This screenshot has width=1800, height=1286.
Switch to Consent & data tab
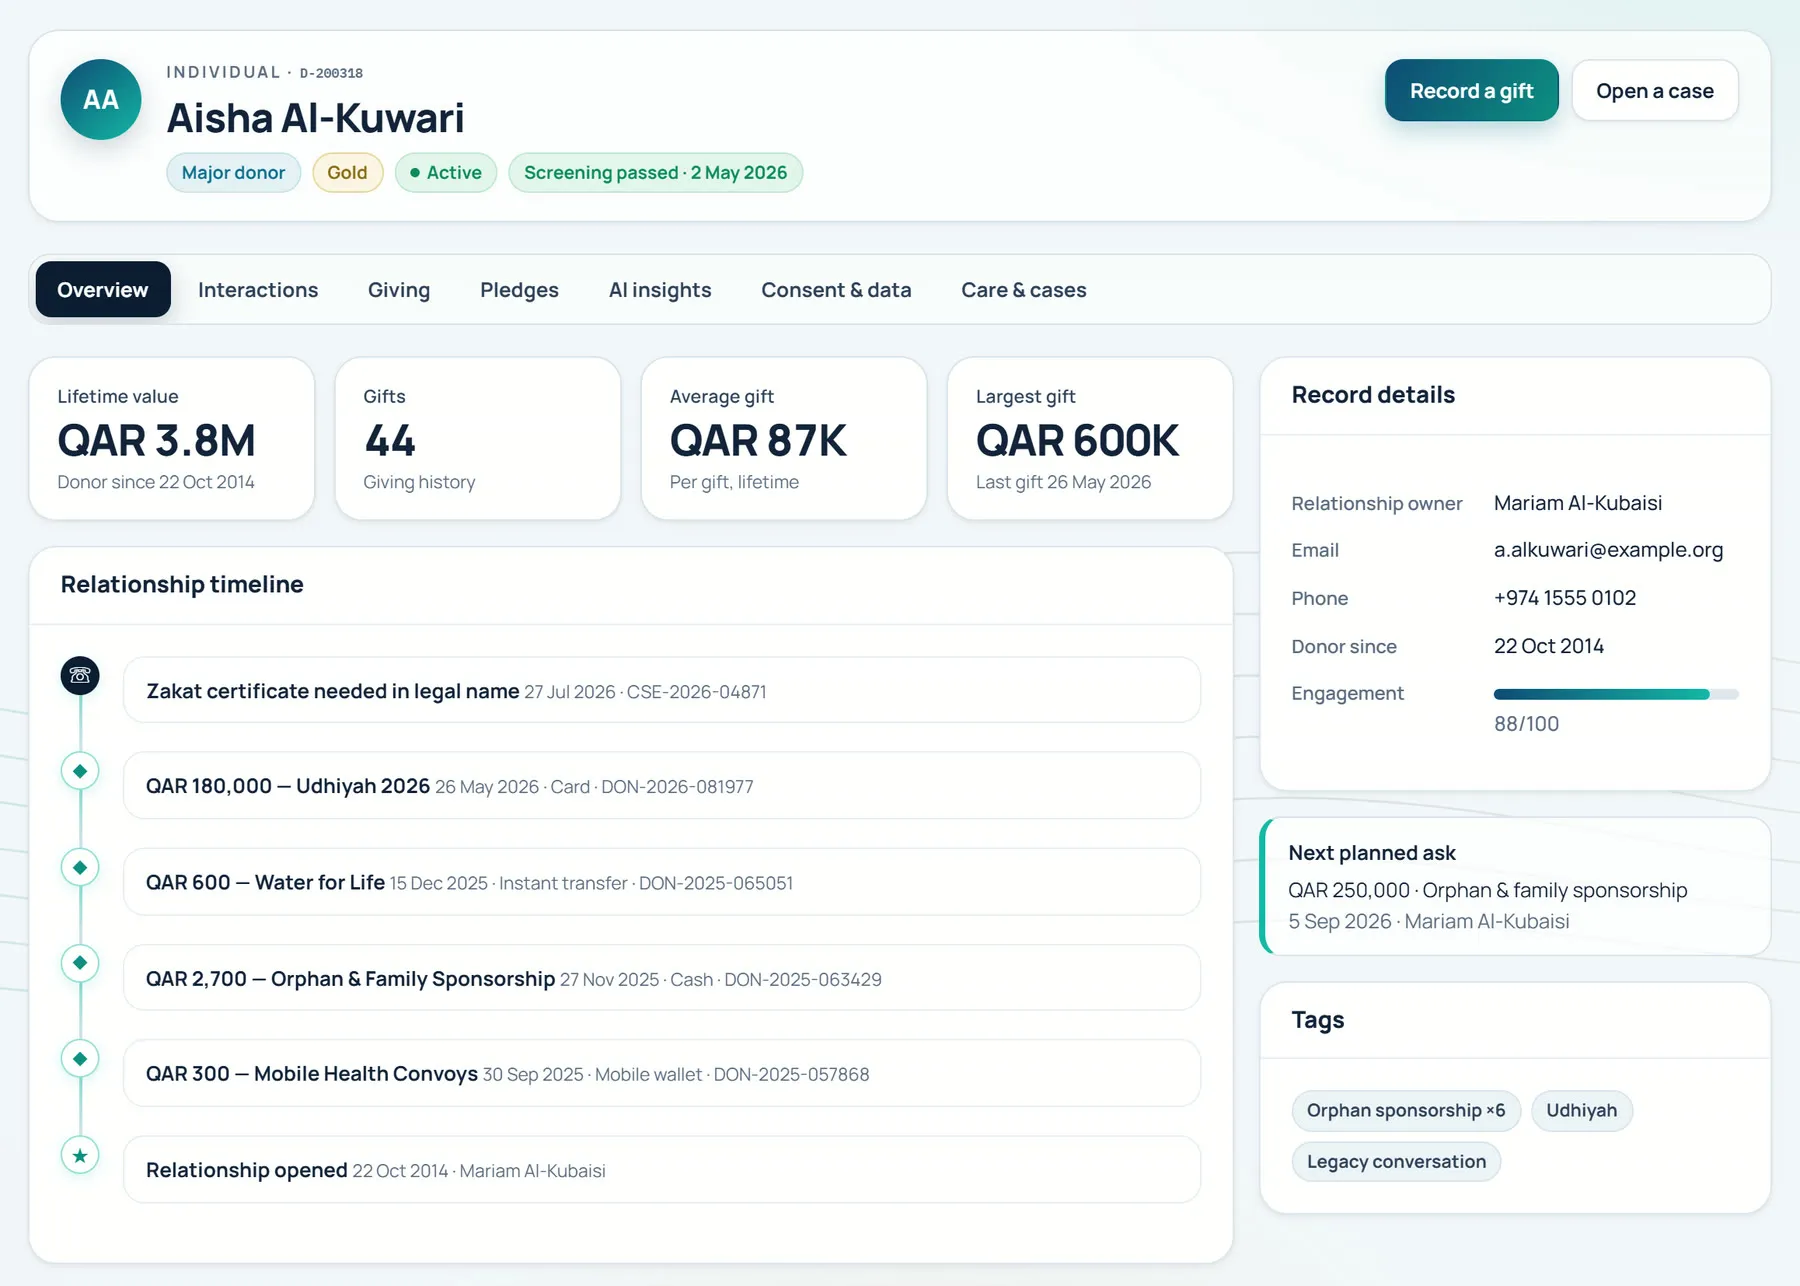(836, 290)
